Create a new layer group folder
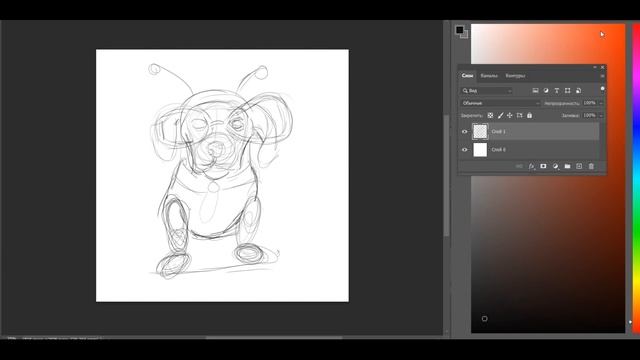The width and height of the screenshot is (640, 360). (x=567, y=166)
